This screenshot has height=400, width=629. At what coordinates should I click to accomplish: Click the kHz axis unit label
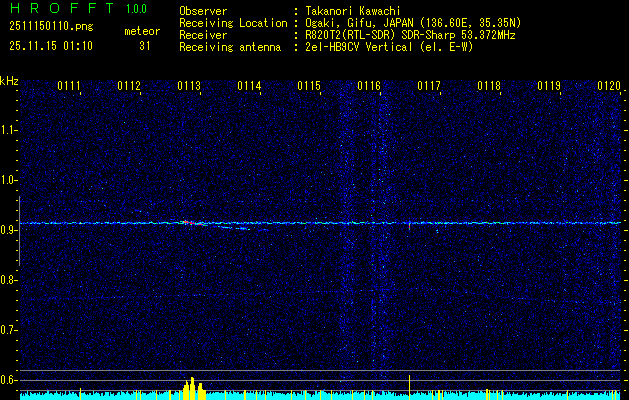click(9, 81)
